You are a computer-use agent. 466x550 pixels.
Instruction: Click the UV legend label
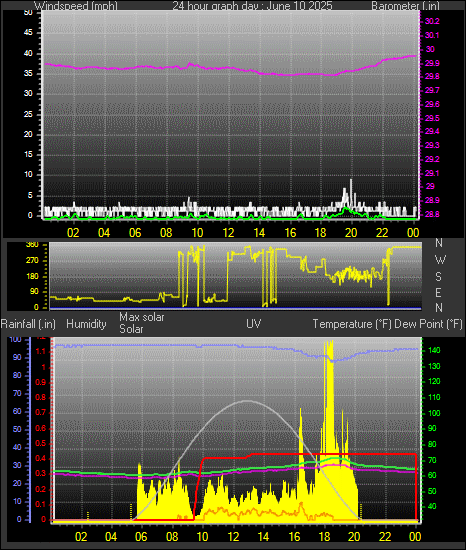point(254,323)
